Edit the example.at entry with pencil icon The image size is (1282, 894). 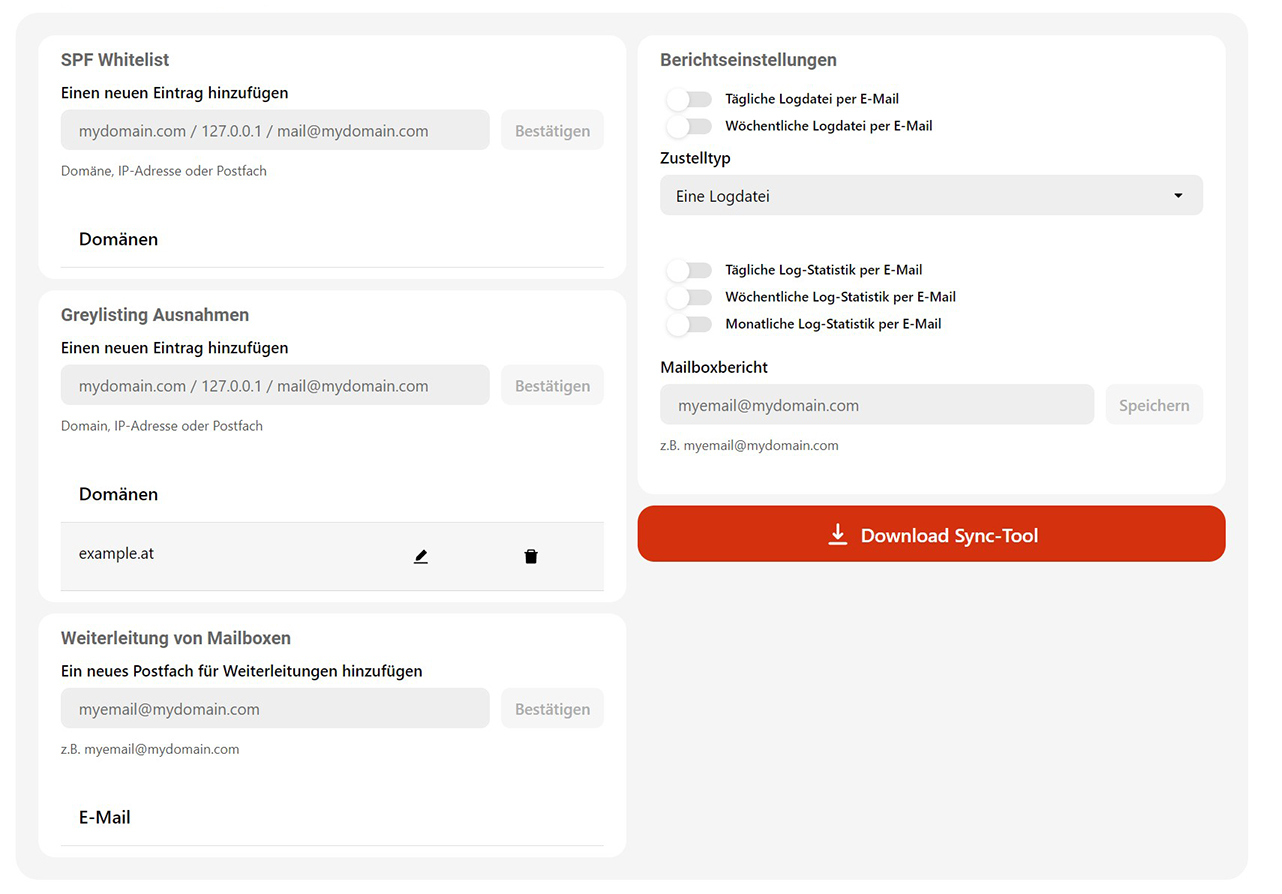(420, 557)
